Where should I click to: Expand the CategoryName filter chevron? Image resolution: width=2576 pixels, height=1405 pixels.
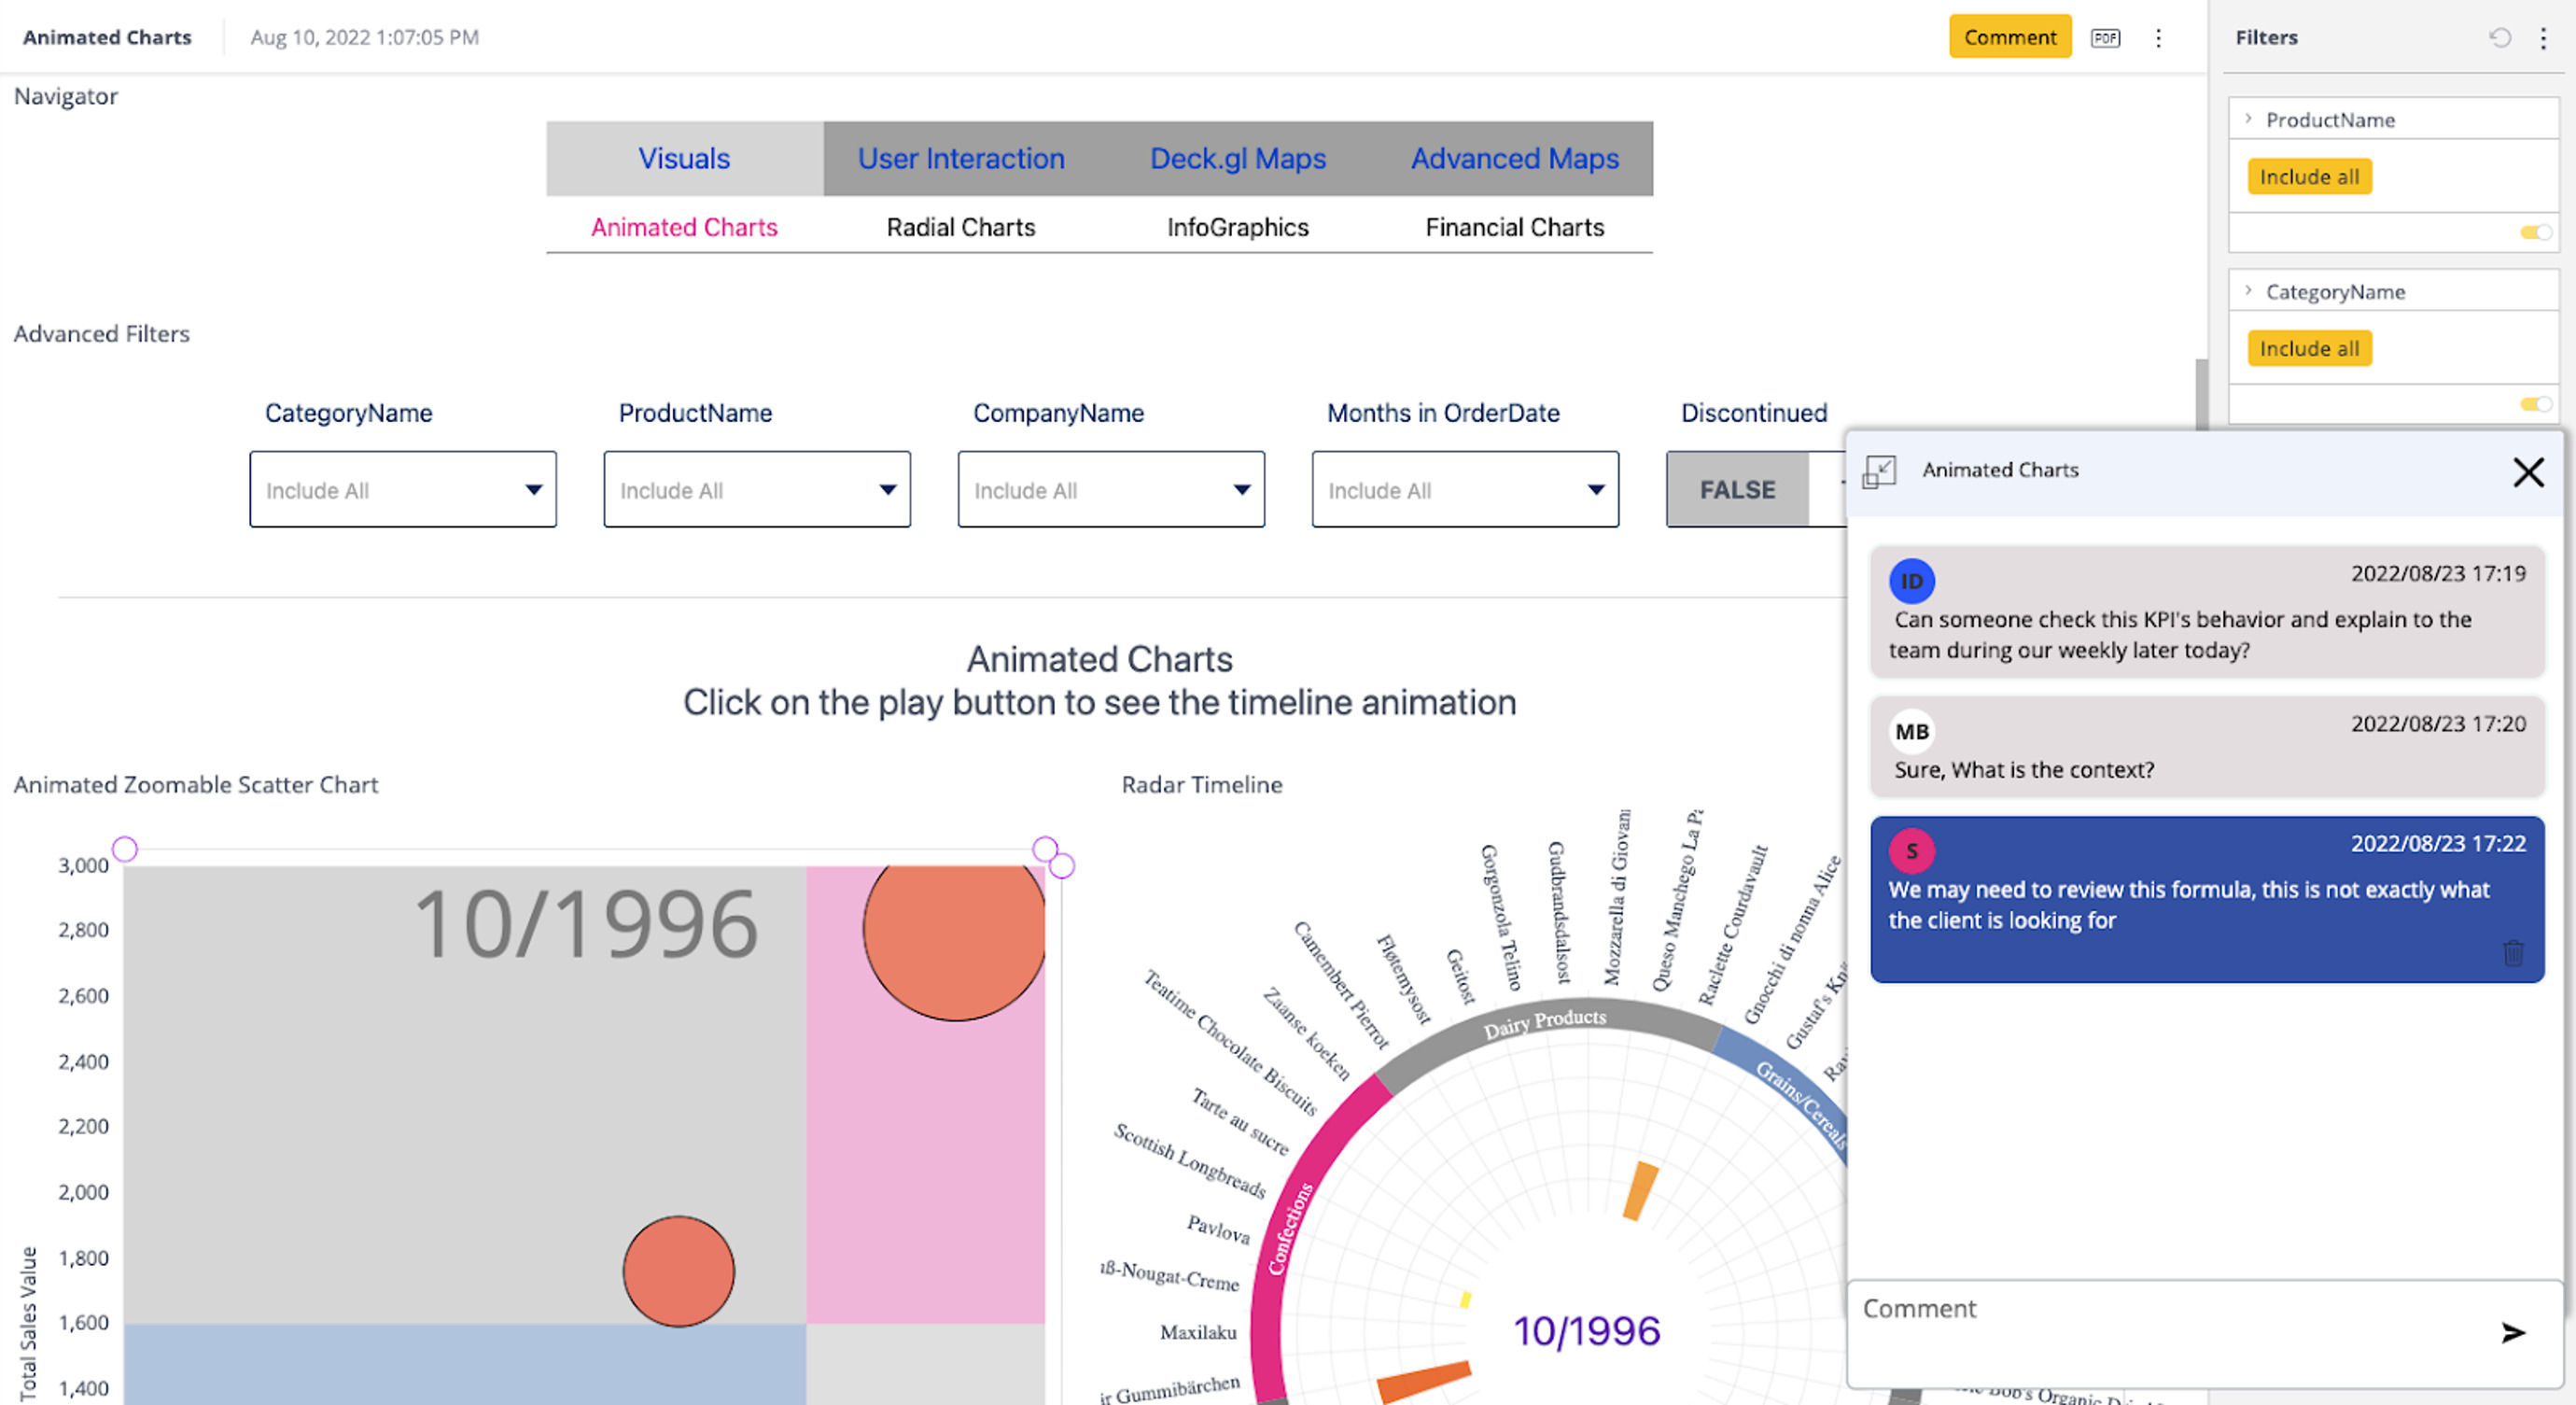point(2248,291)
